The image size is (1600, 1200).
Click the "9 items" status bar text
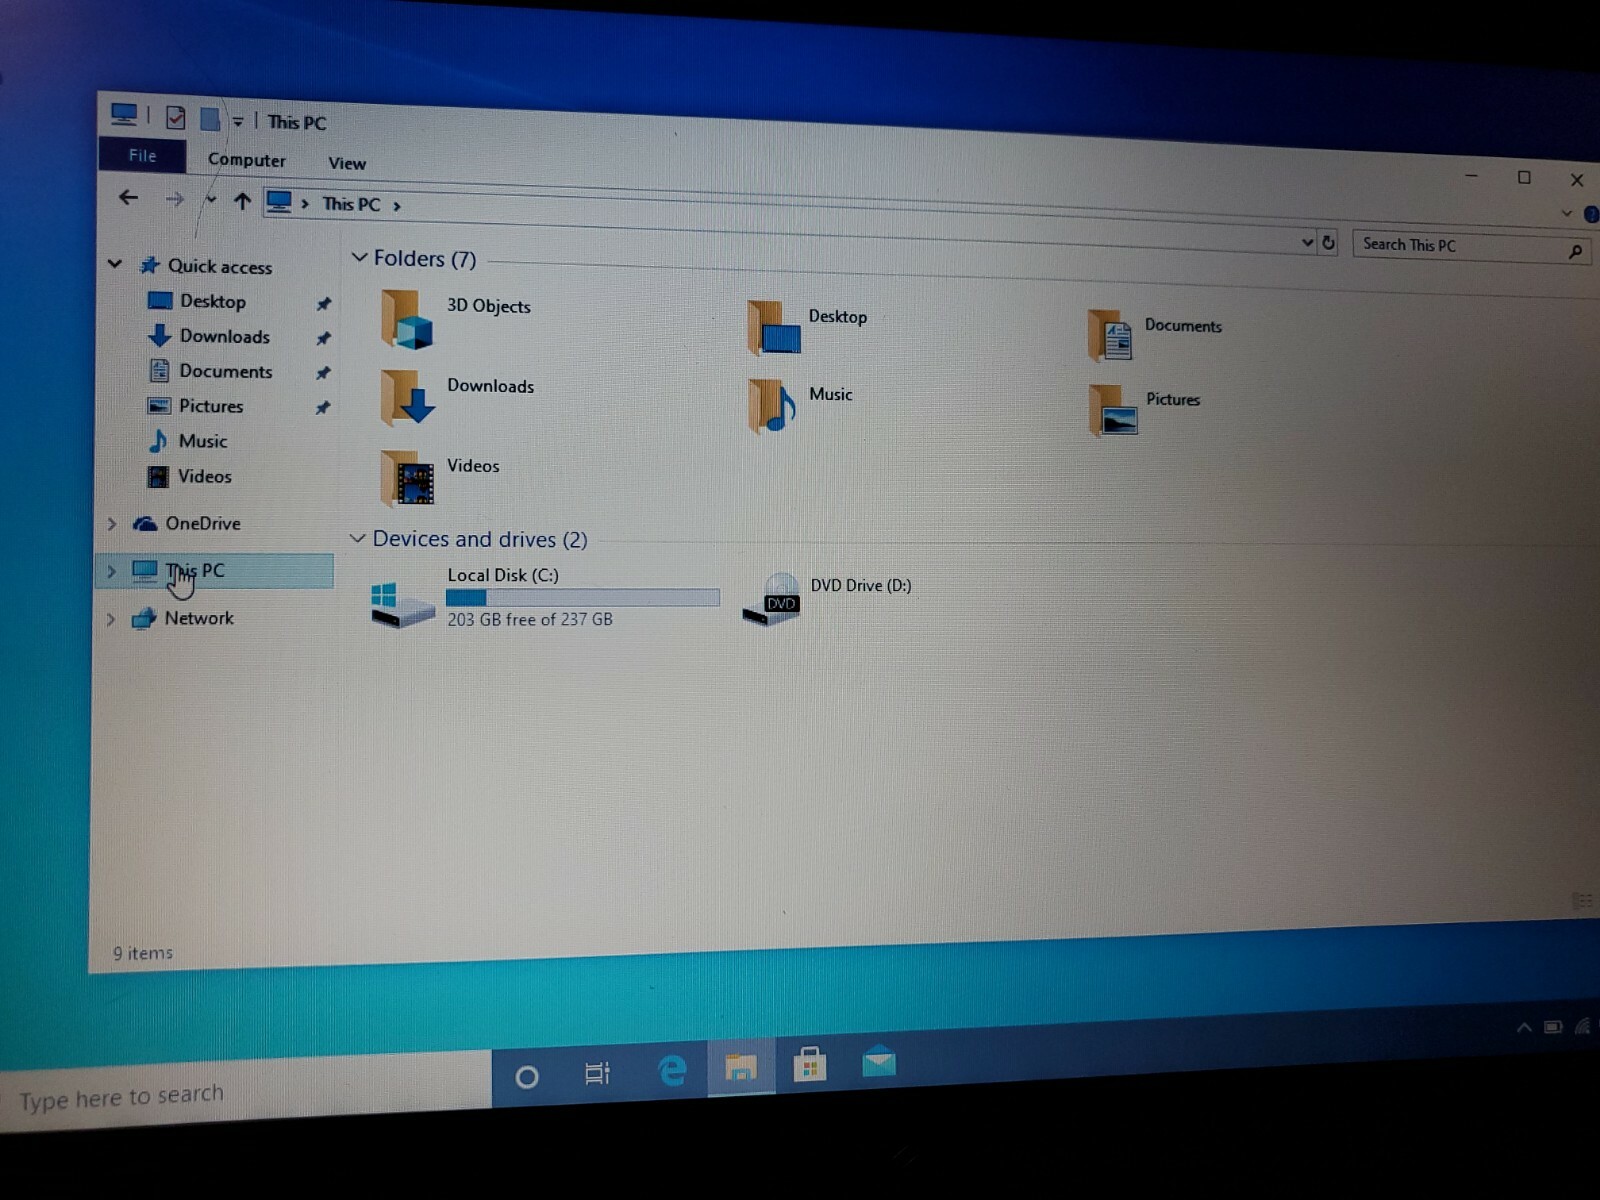point(143,953)
